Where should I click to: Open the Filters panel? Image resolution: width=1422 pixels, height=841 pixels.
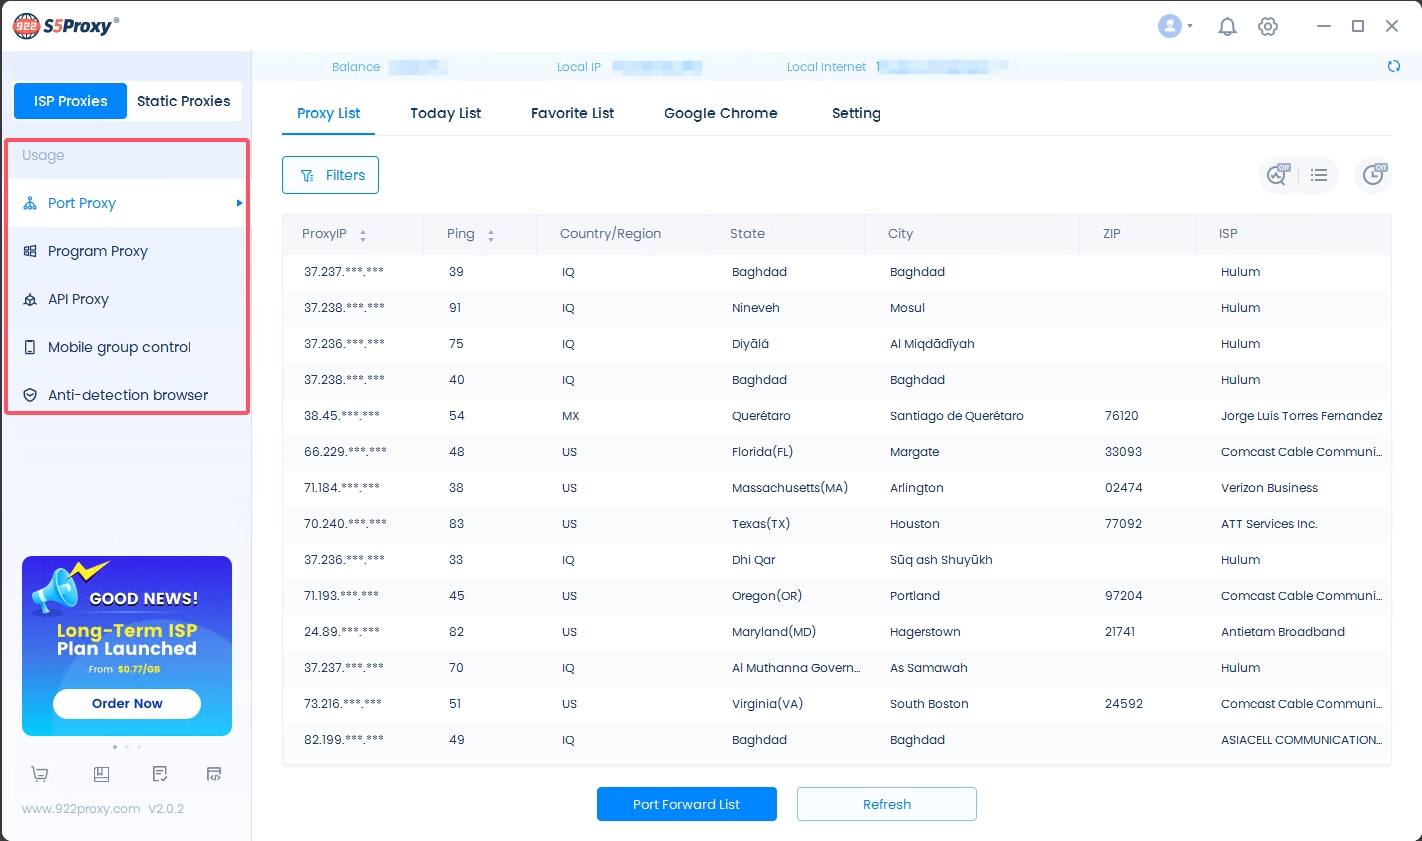330,175
